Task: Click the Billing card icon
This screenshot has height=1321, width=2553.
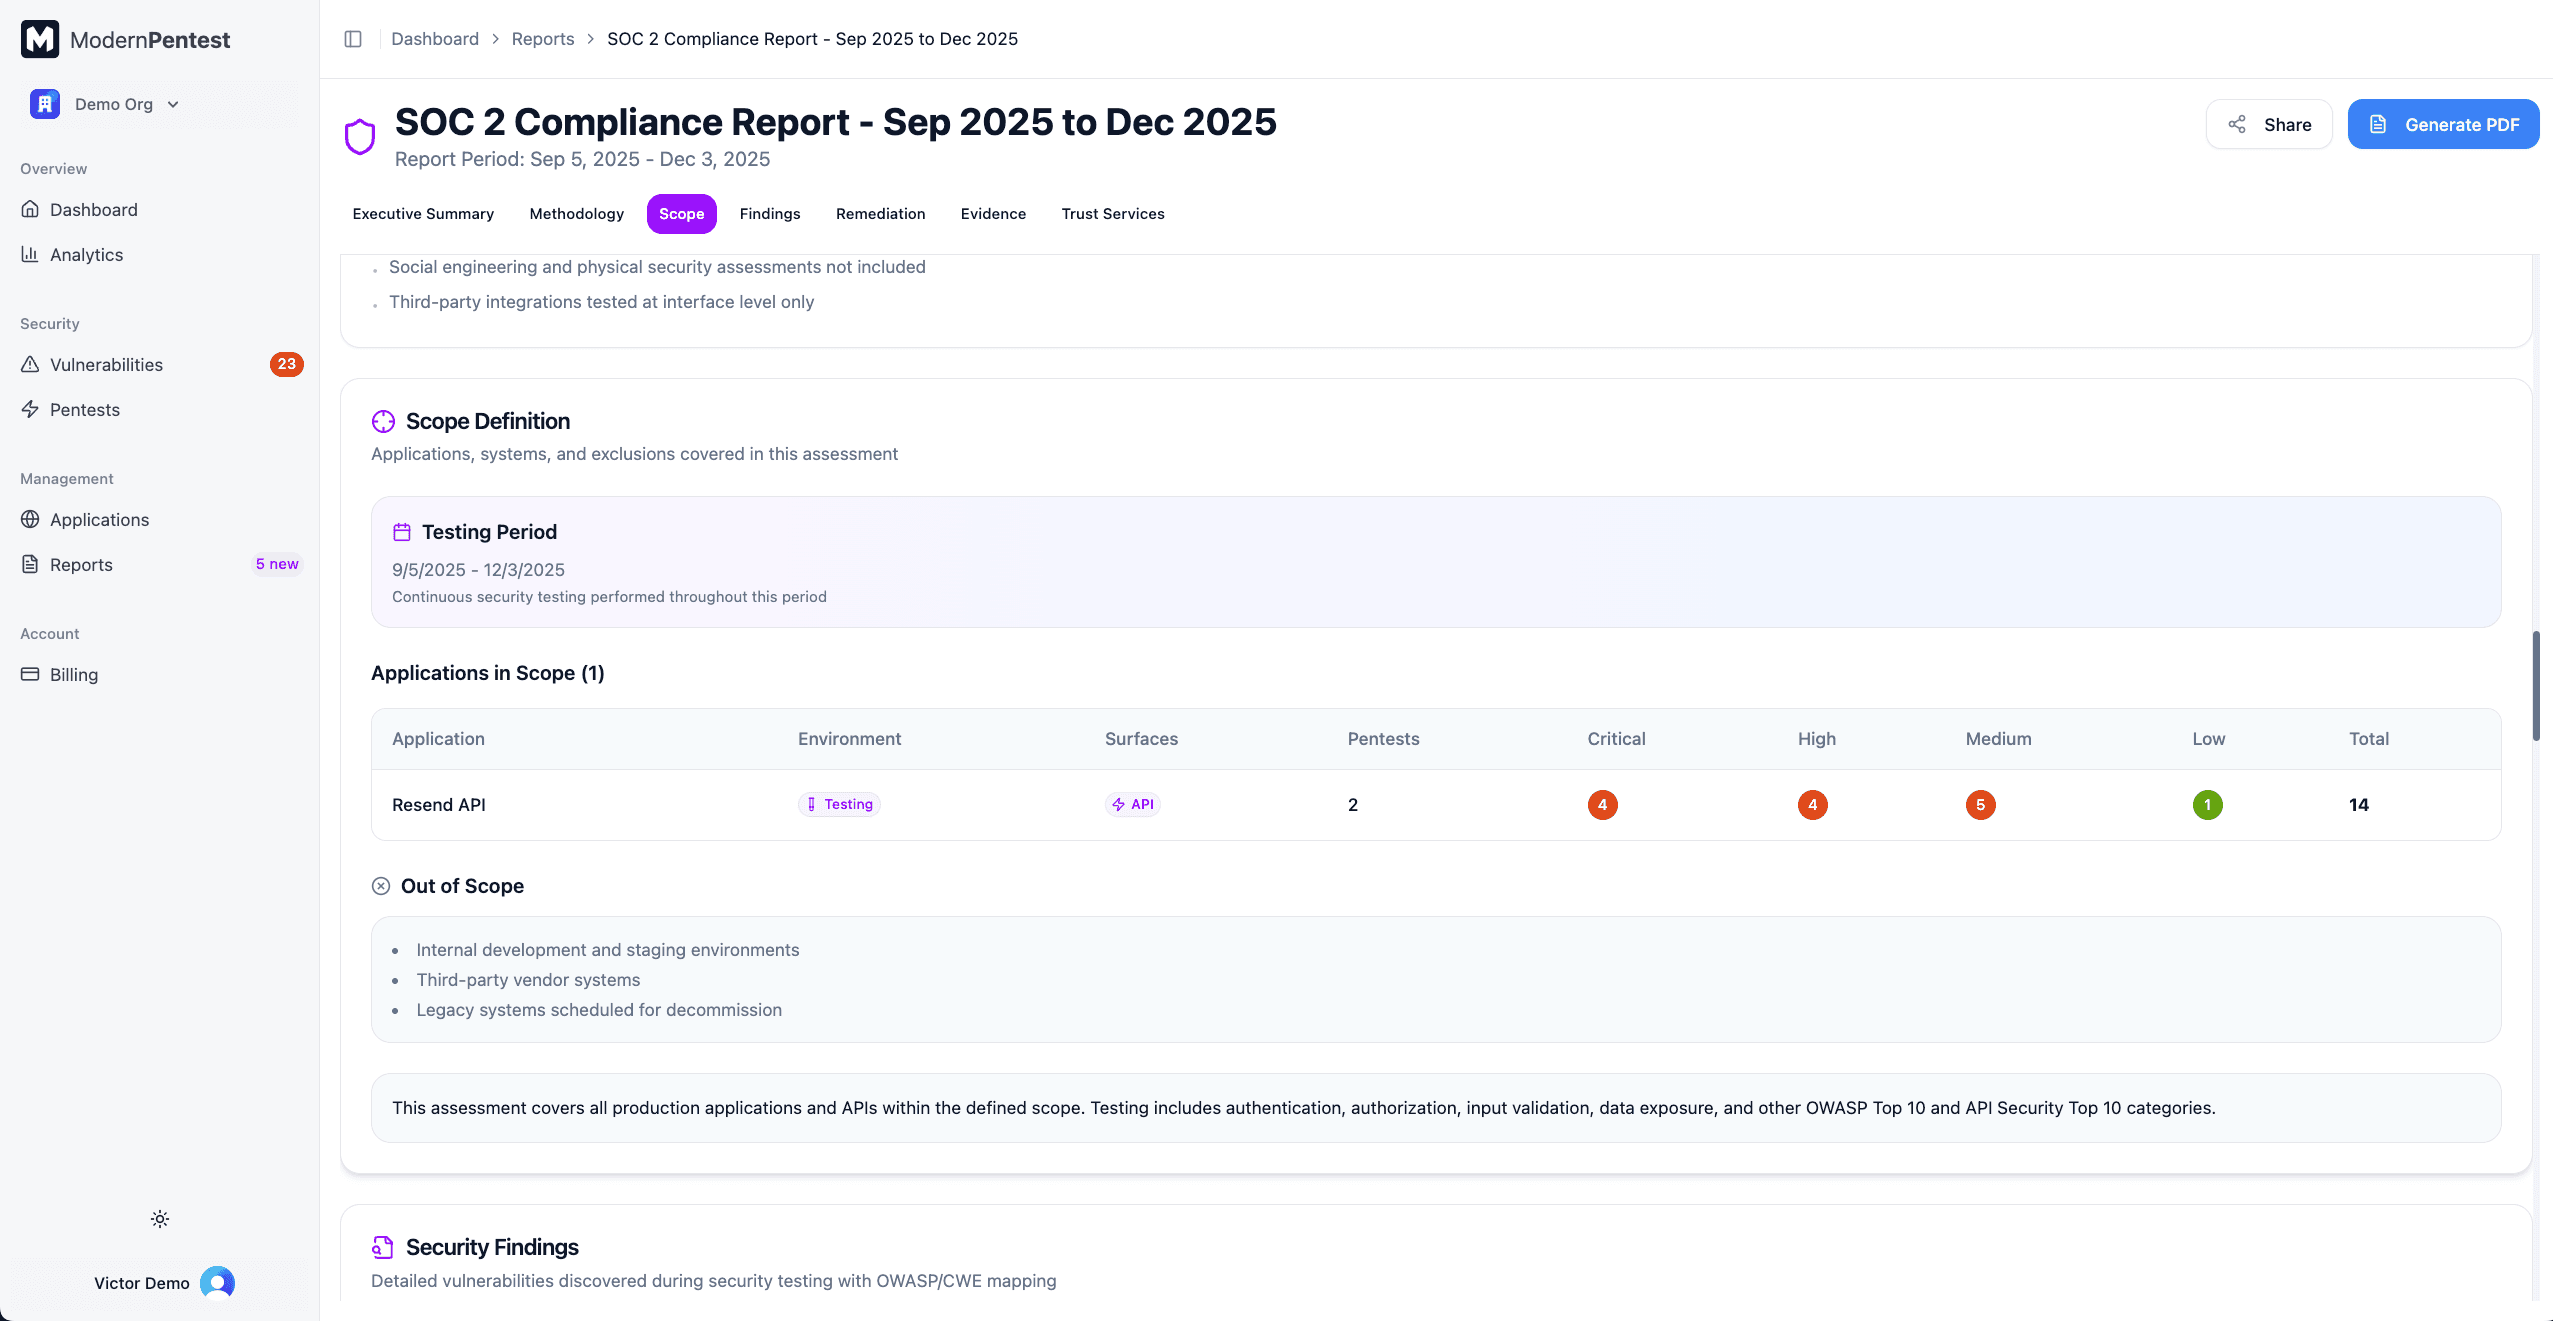Action: click(x=30, y=674)
